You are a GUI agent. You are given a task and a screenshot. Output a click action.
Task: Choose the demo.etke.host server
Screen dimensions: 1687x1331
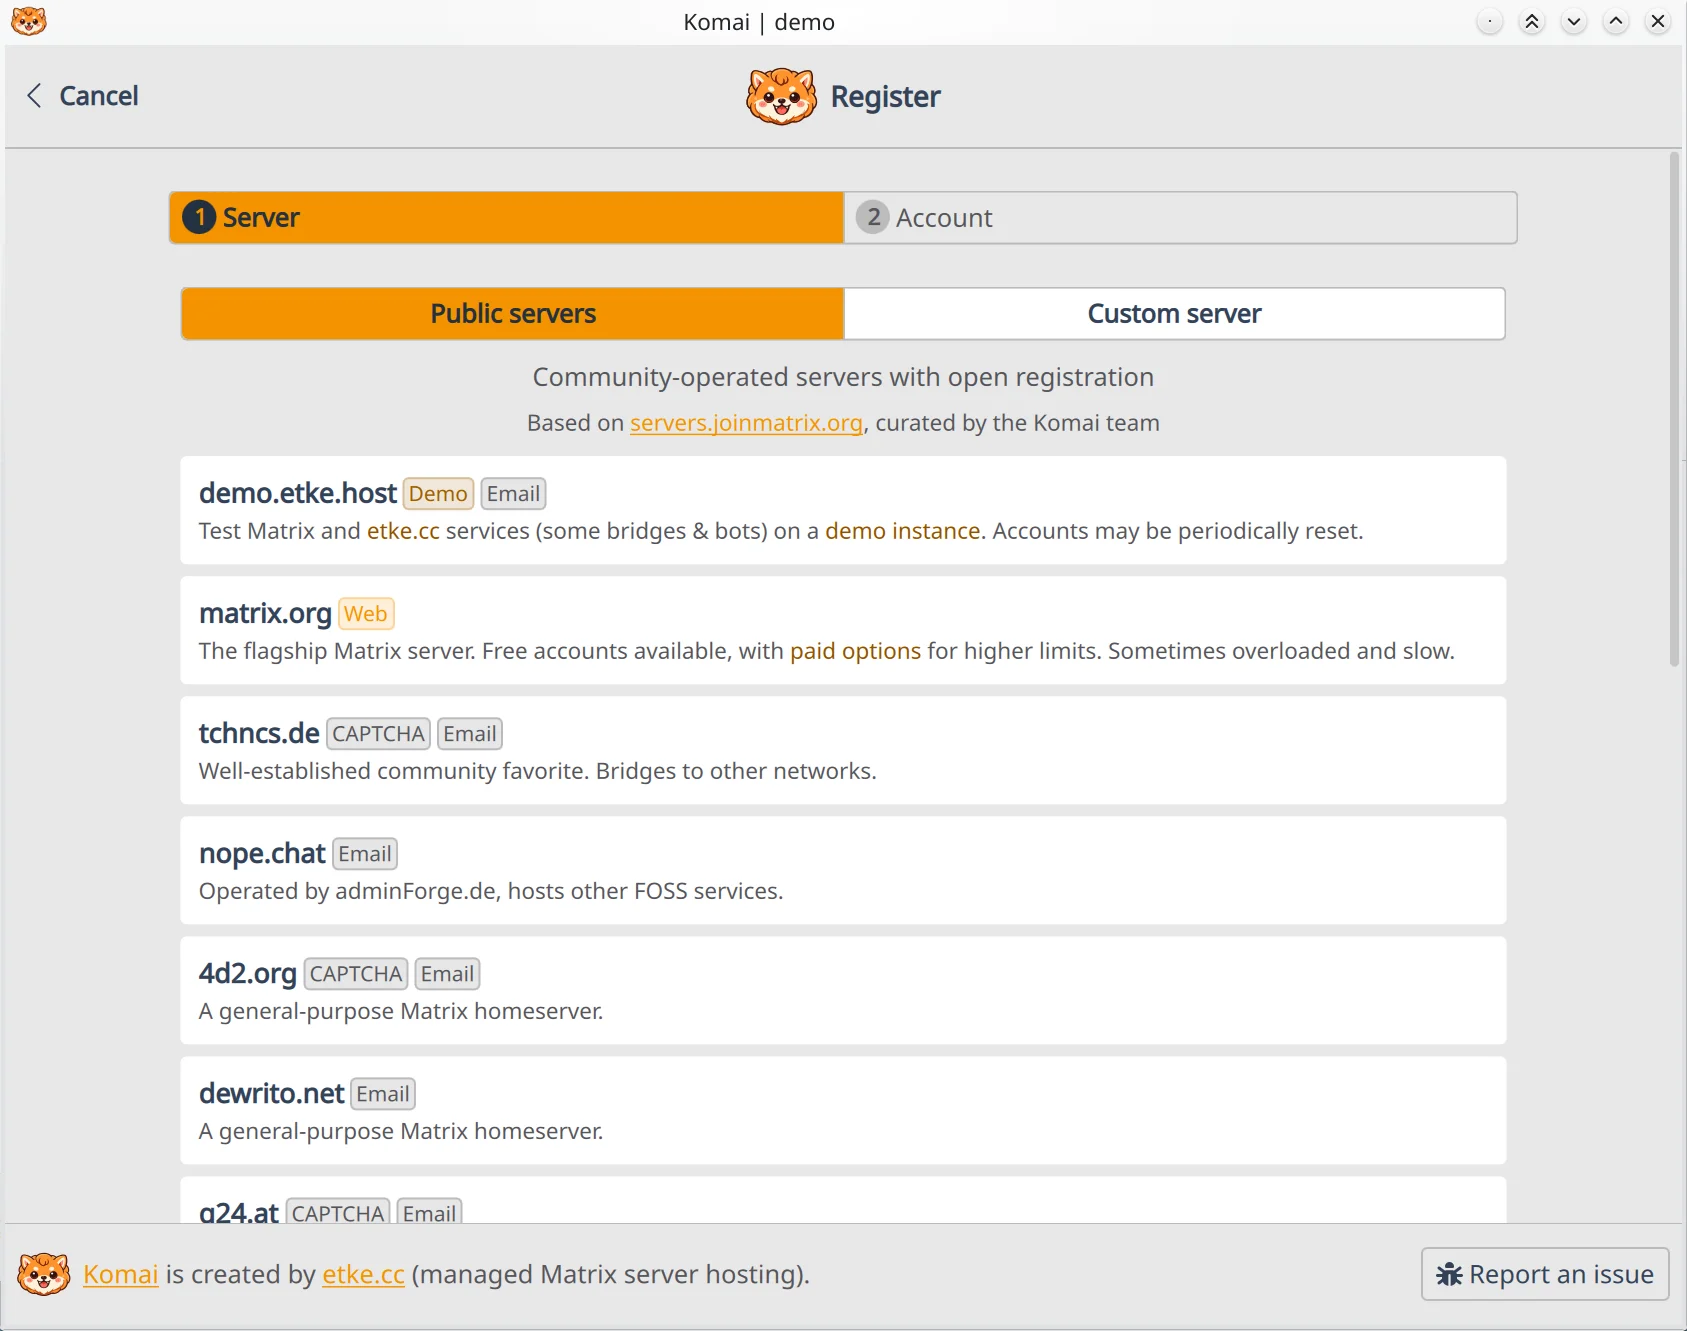843,510
